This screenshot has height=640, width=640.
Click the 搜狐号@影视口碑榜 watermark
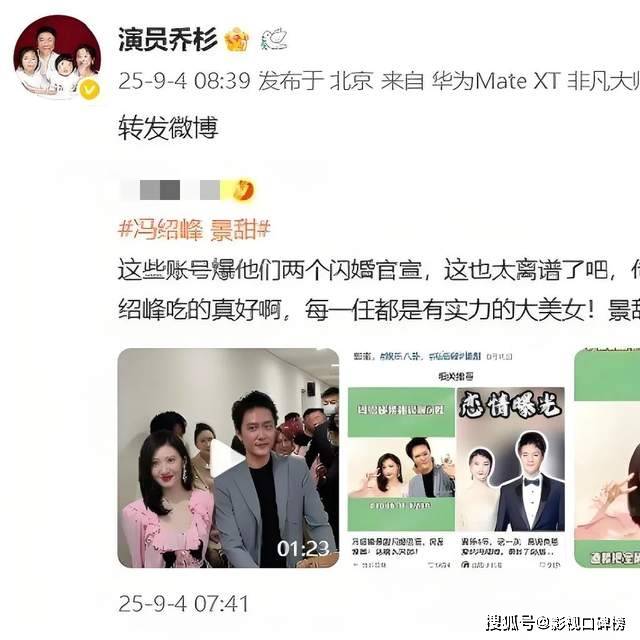(x=556, y=623)
